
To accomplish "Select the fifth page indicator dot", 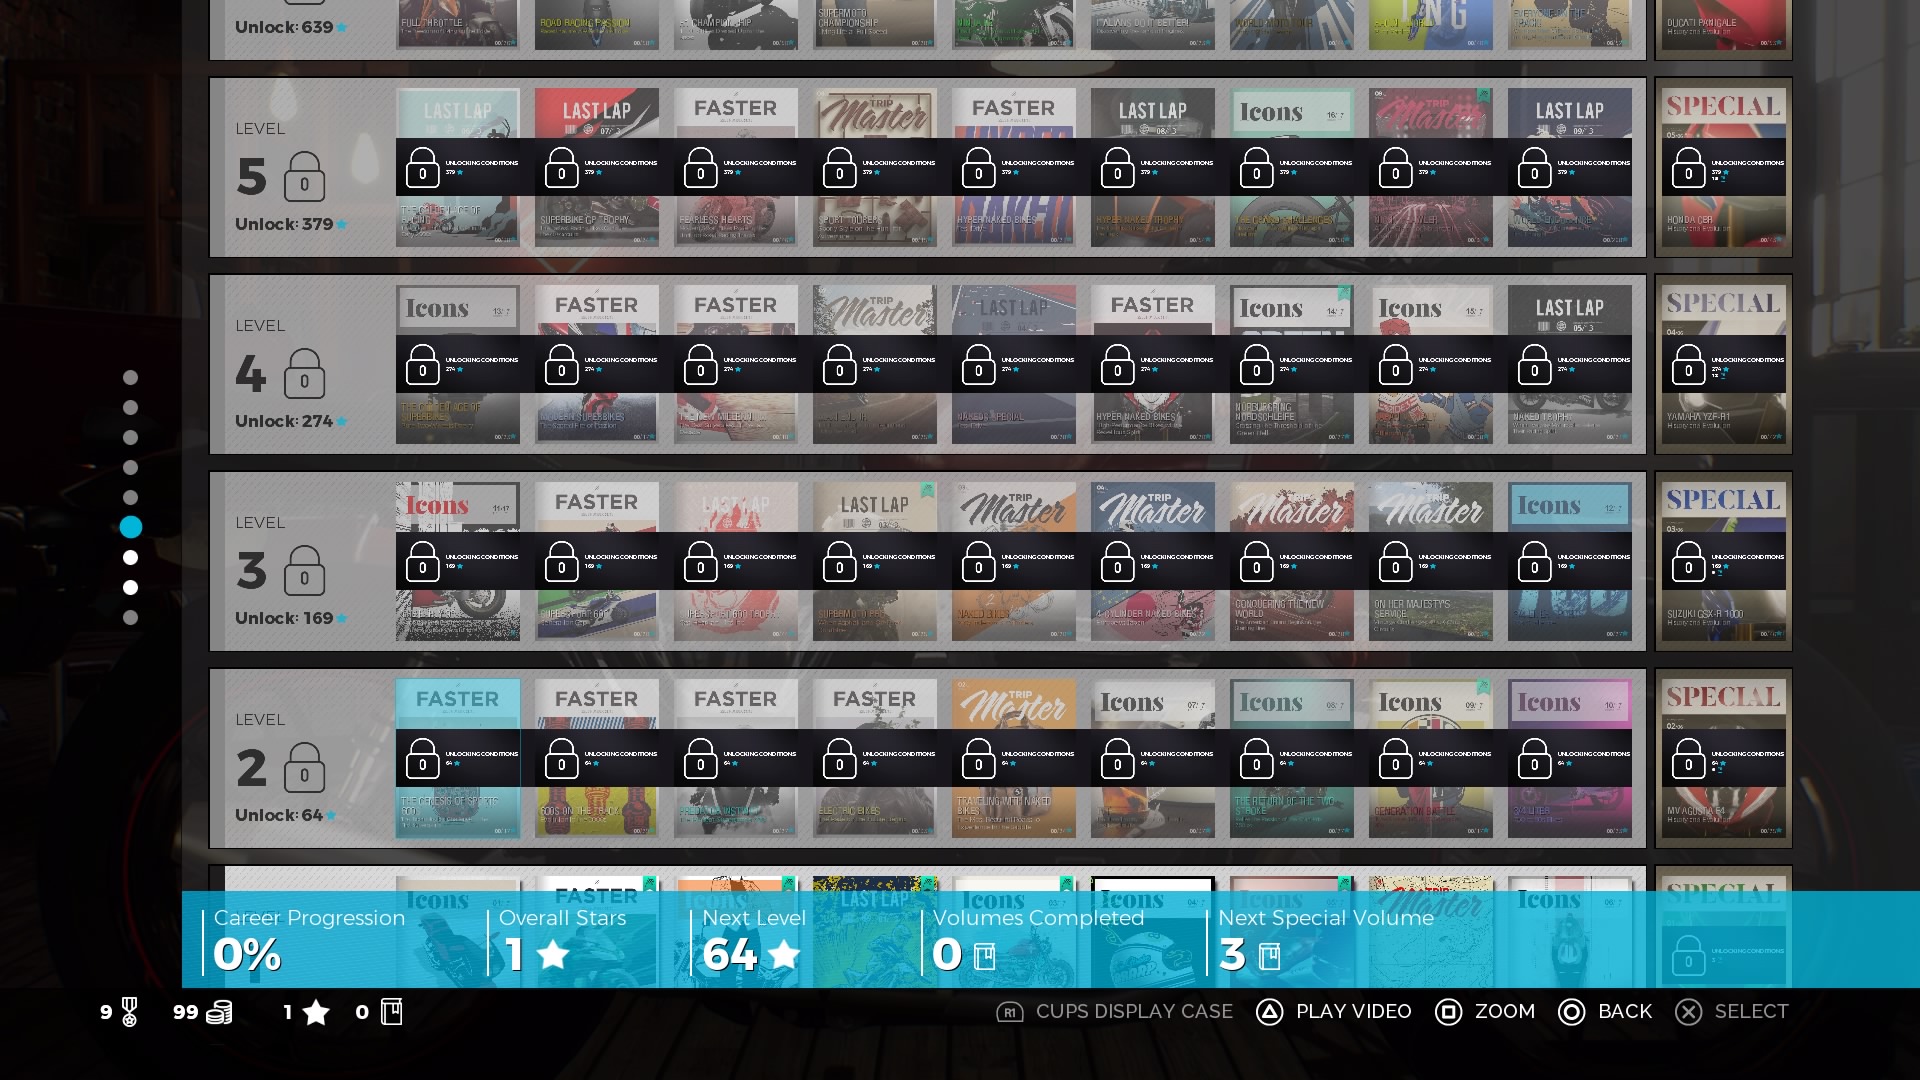I will [x=130, y=497].
